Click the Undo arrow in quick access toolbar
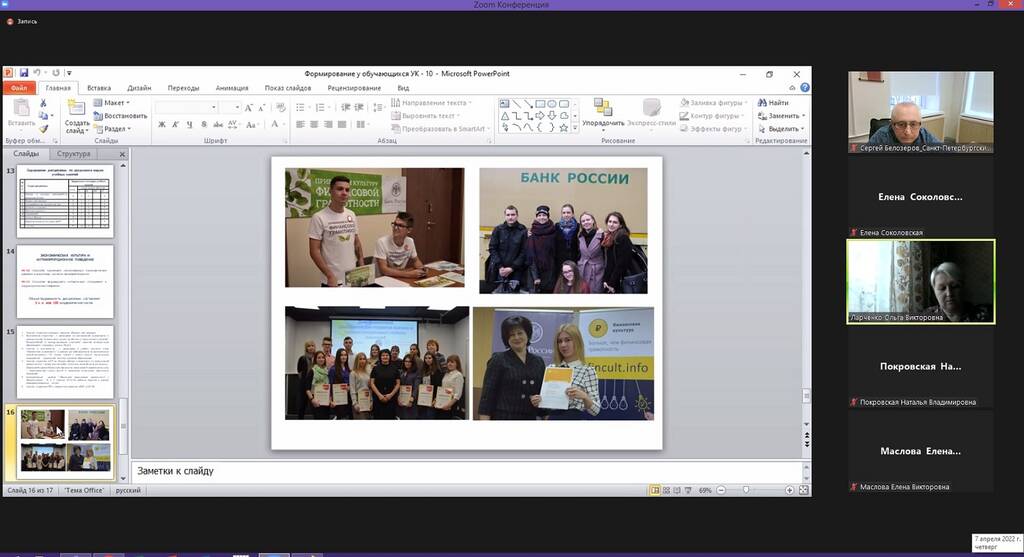 tap(37, 73)
